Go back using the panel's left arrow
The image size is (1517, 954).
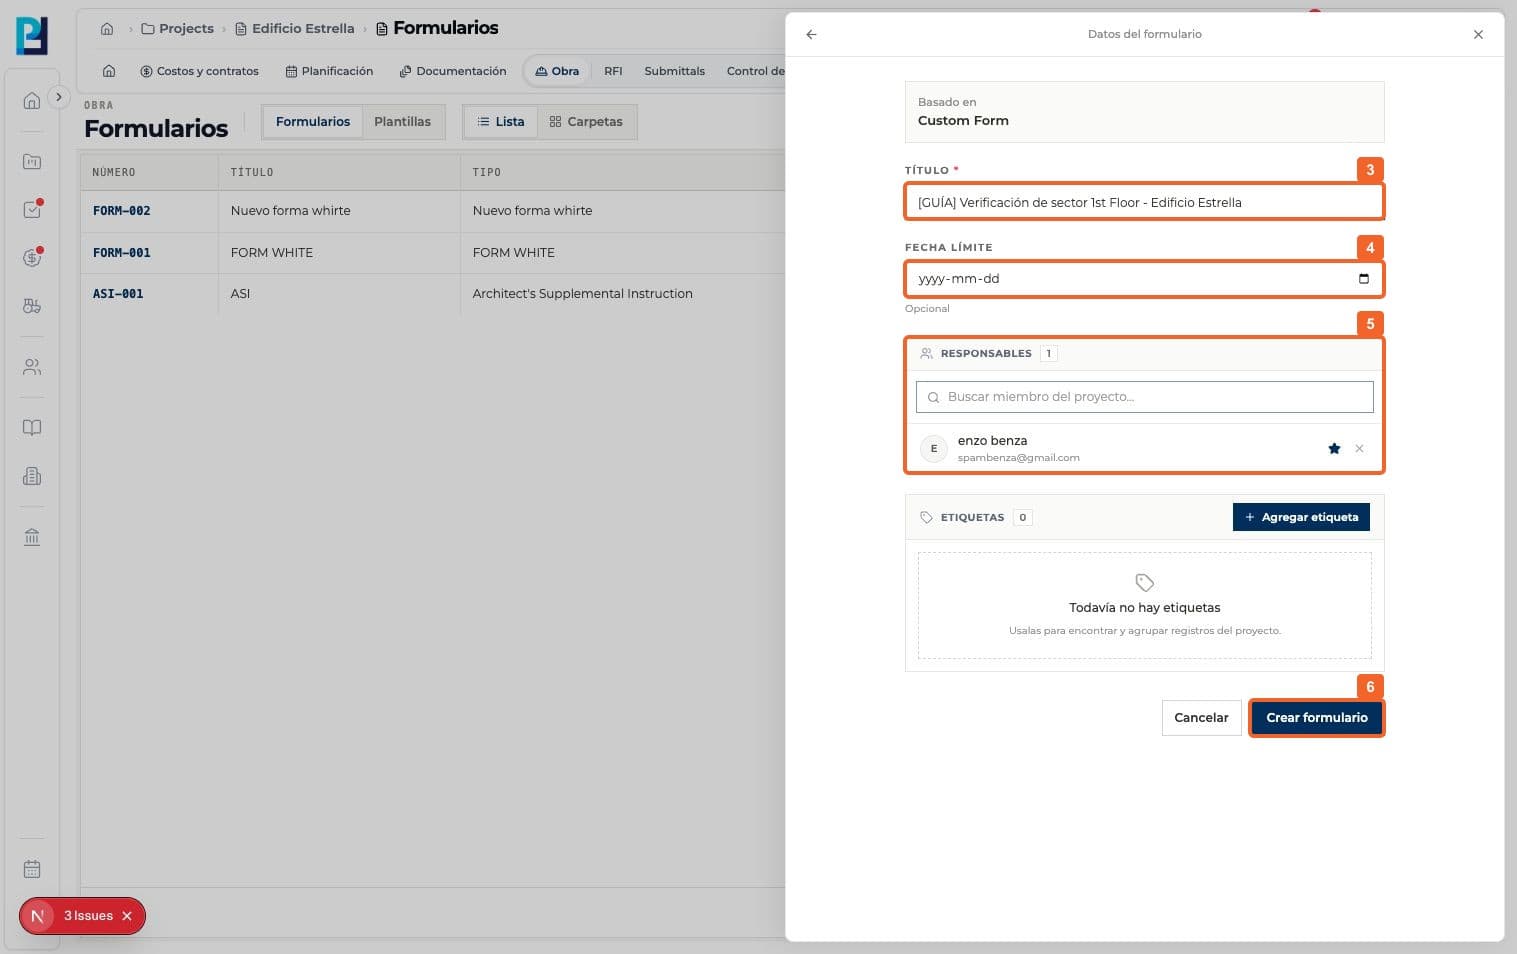coord(811,34)
